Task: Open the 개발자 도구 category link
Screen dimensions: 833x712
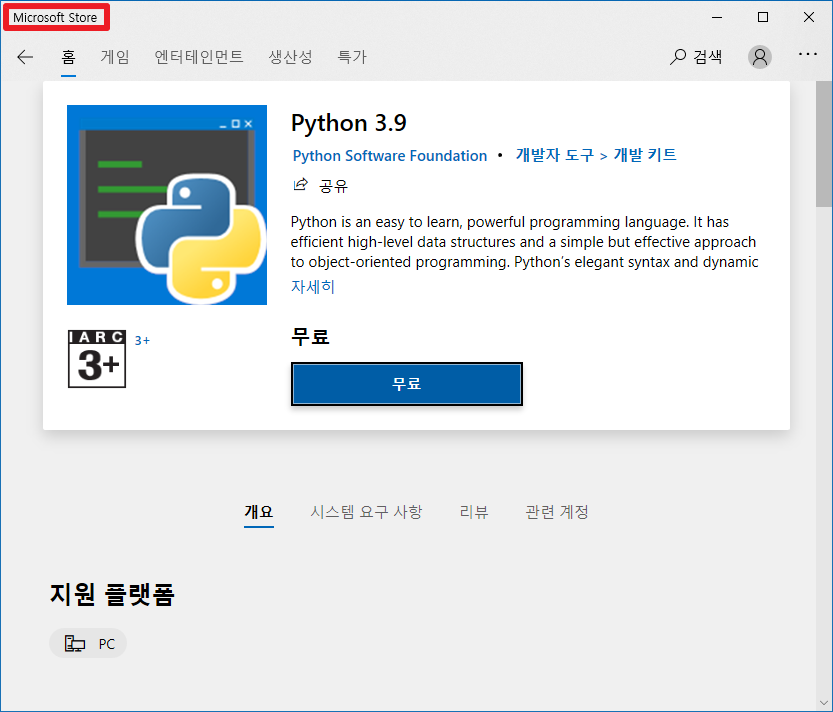Action: 555,155
